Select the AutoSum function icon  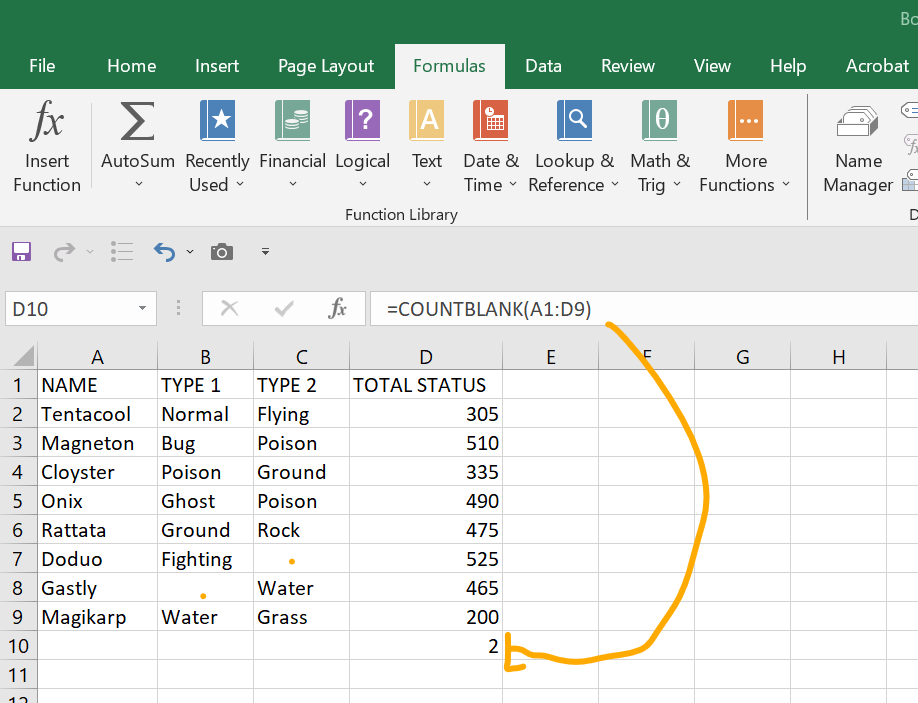tap(136, 120)
